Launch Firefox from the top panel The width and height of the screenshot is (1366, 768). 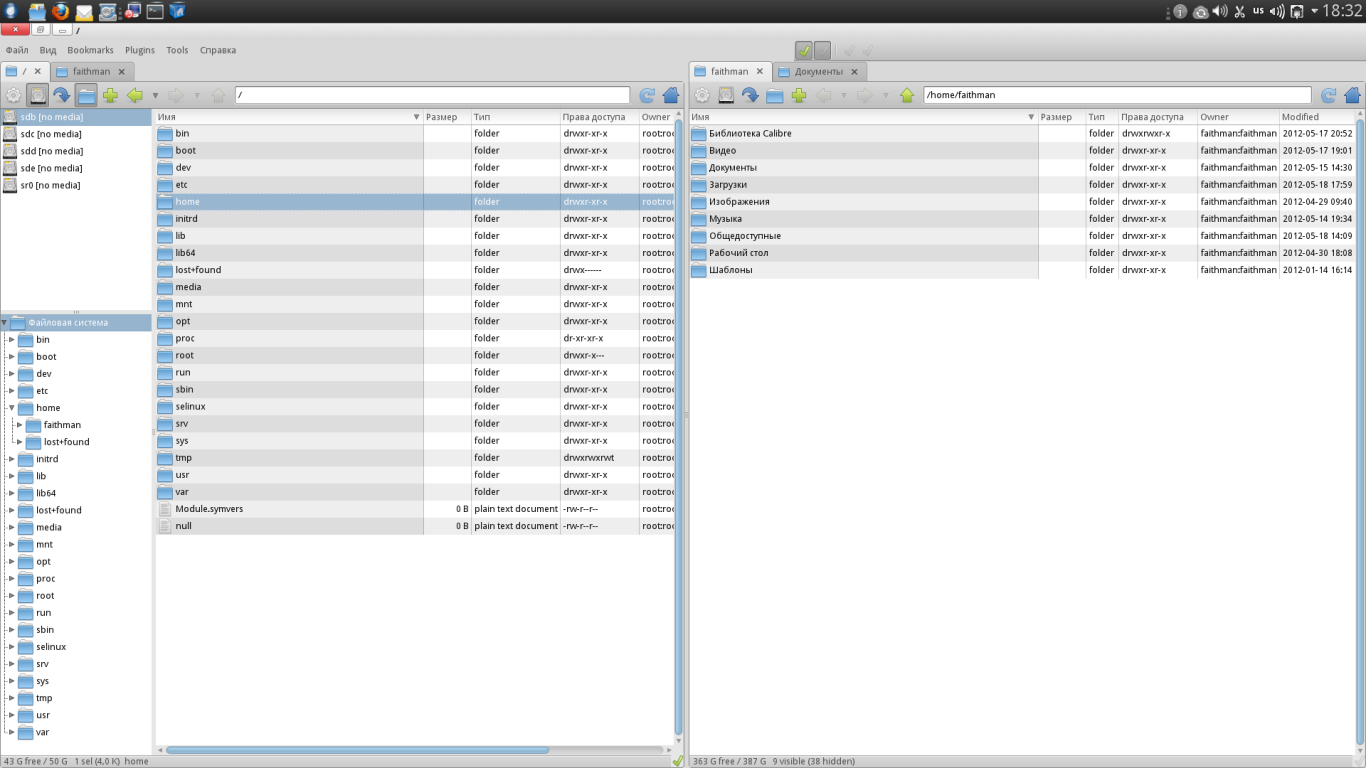60,11
